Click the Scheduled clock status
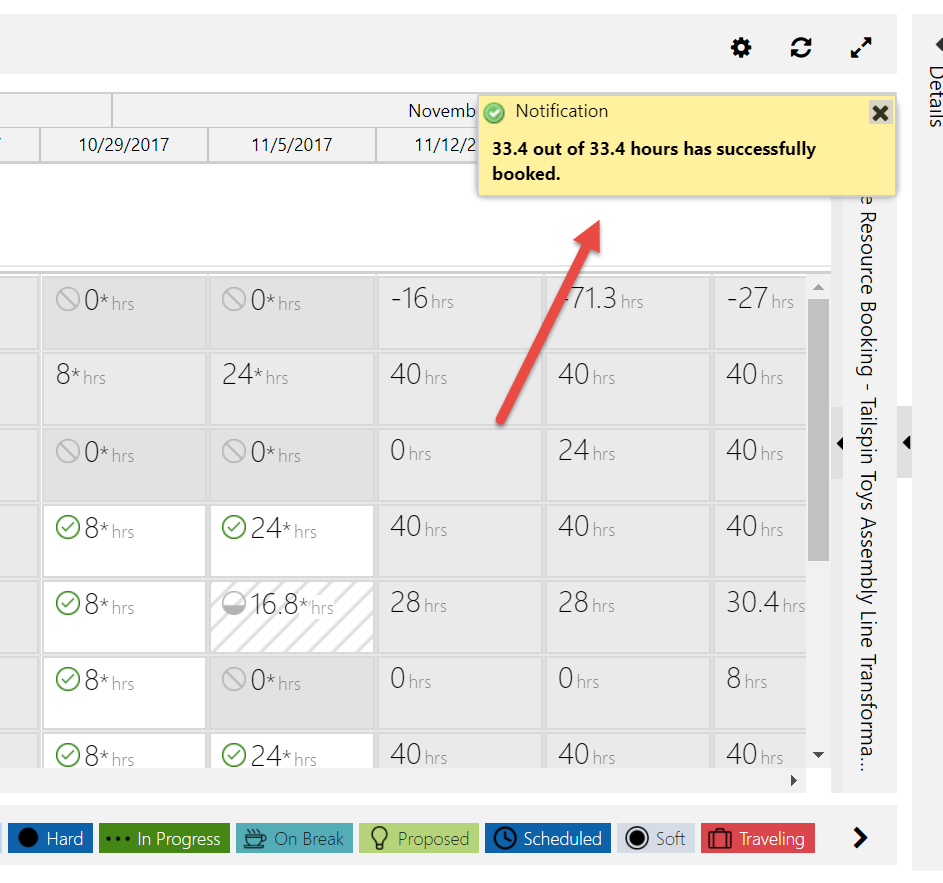Screen dimensions: 943x883 point(549,838)
